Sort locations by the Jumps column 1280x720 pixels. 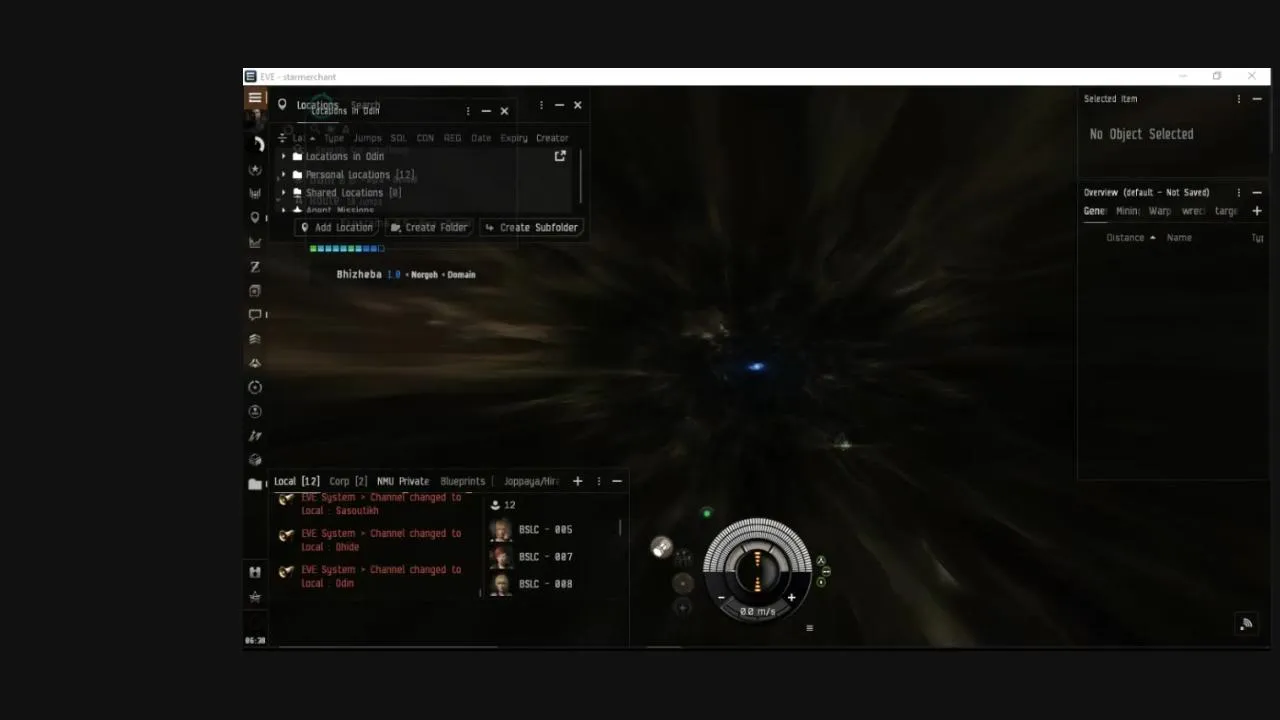(x=367, y=138)
